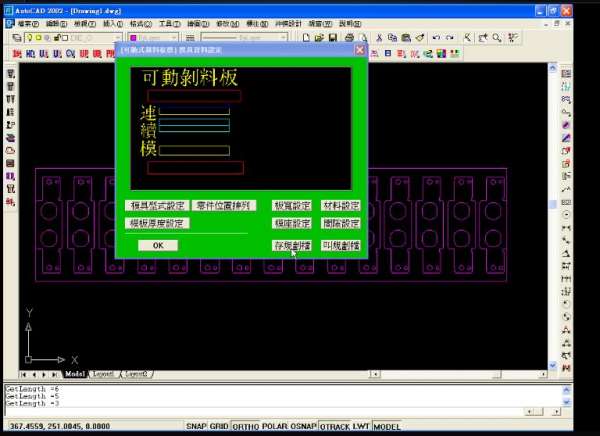Image resolution: width=600 pixels, height=436 pixels.
Task: Toggle ORTHO mode in the status bar
Action: click(245, 426)
